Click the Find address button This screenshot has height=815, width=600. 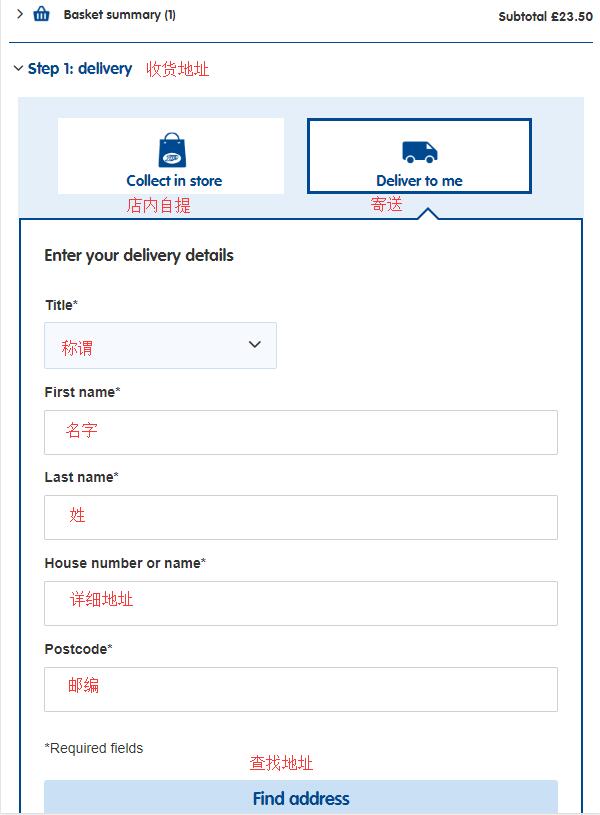coord(300,798)
